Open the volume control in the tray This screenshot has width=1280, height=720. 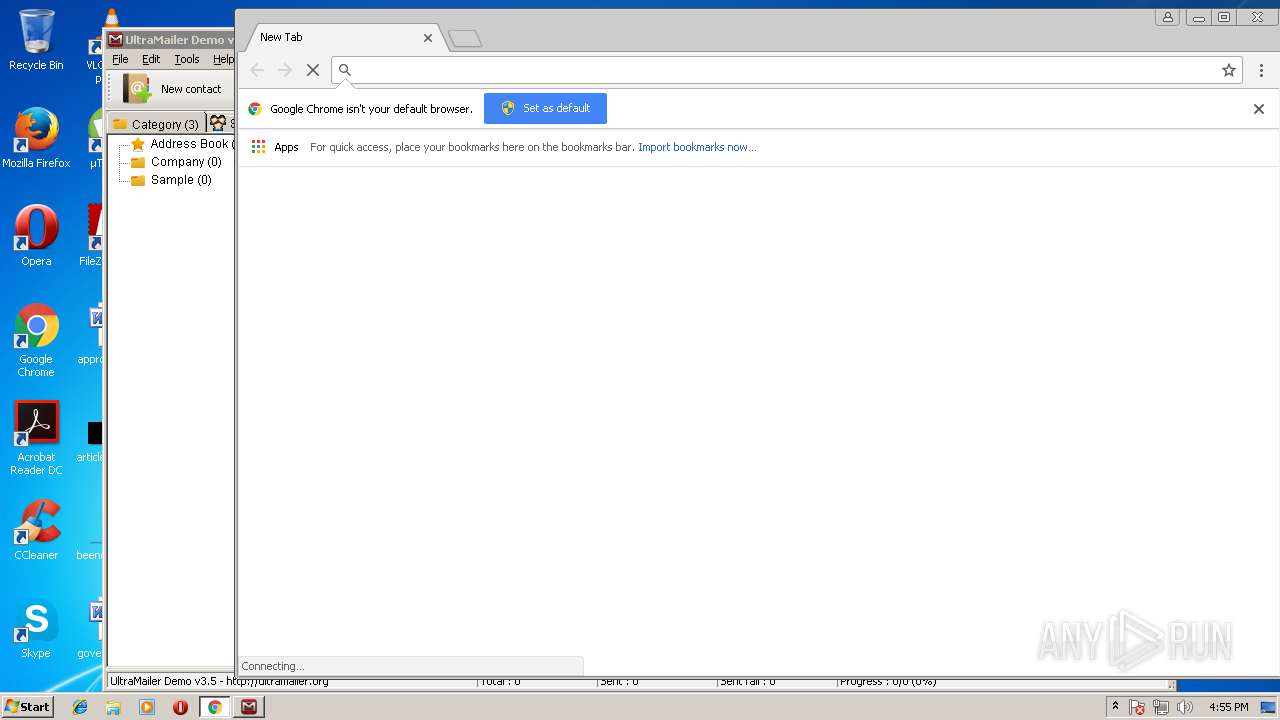coord(1185,707)
